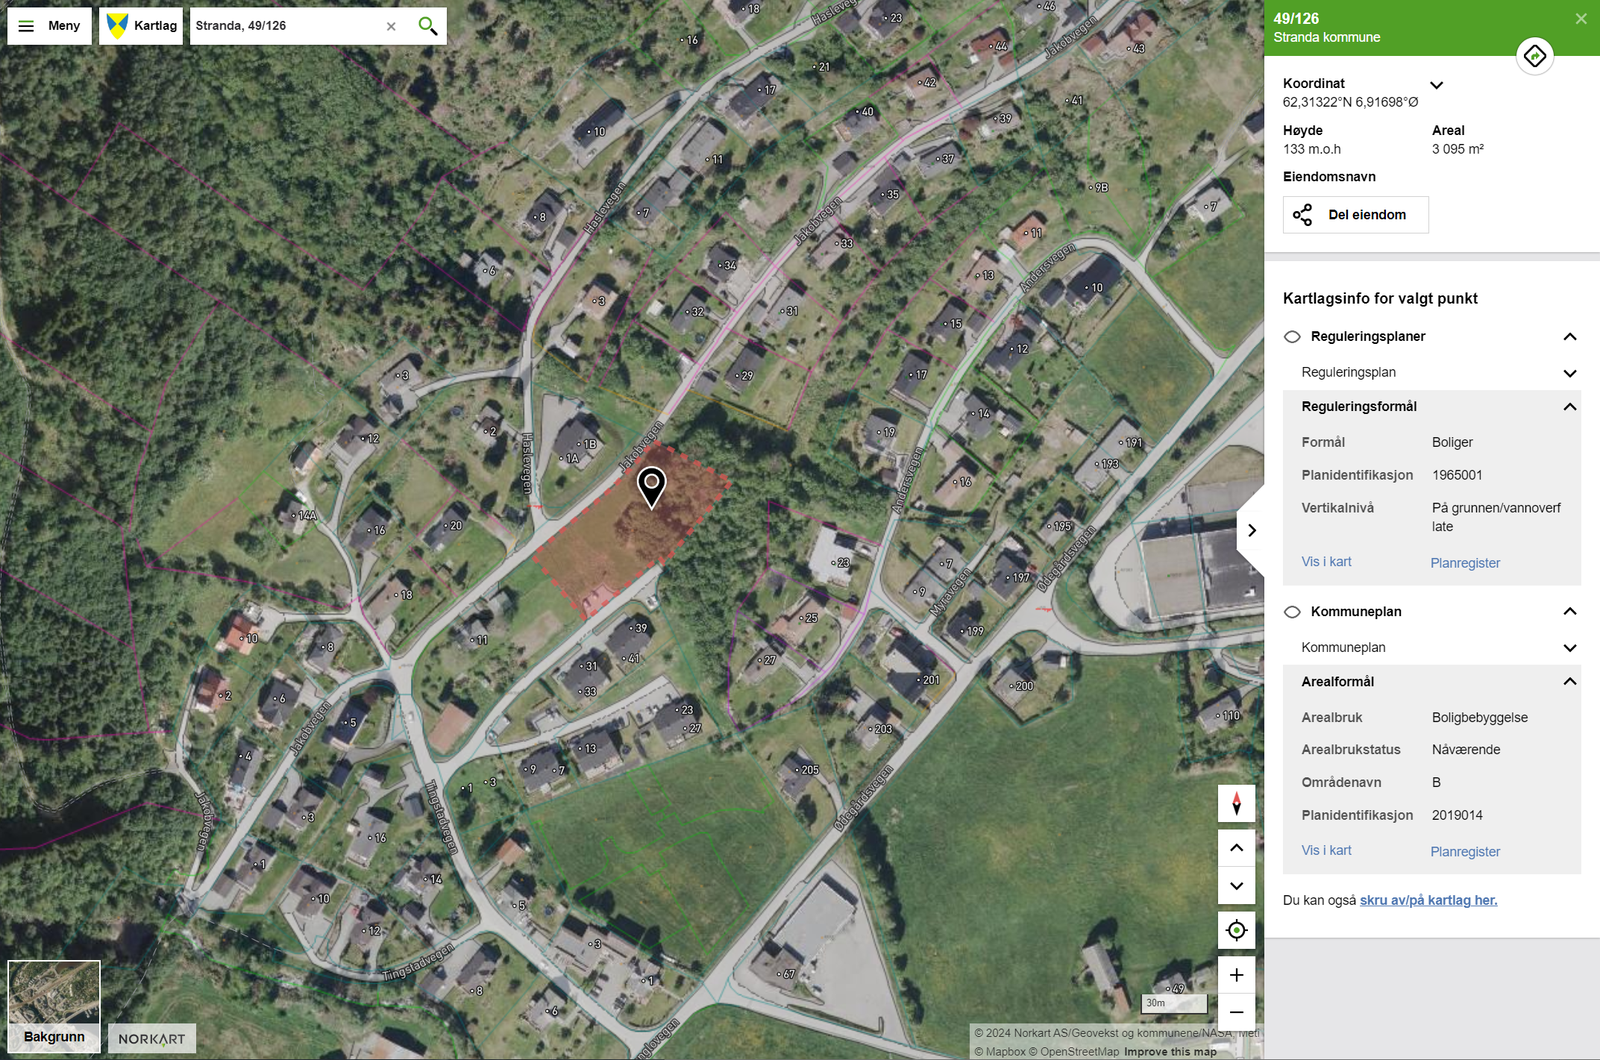Image resolution: width=1600 pixels, height=1060 pixels.
Task: Click the Kartlagsinfo for valgt punkt heading
Action: [x=1380, y=298]
